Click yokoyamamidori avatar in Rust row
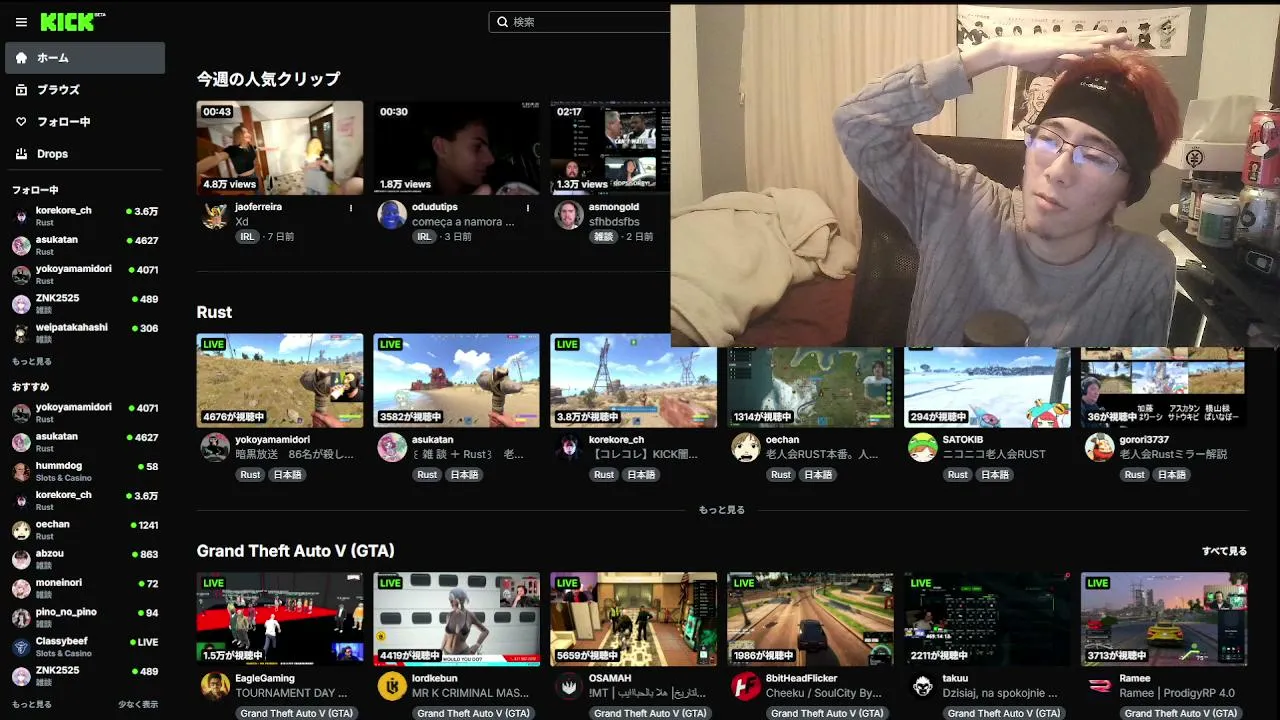 click(x=215, y=447)
